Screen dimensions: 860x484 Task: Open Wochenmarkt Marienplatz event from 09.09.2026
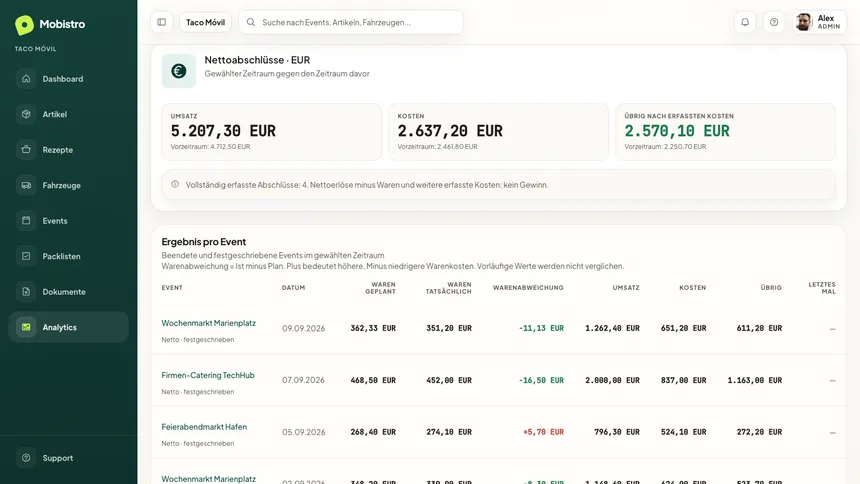pos(208,323)
